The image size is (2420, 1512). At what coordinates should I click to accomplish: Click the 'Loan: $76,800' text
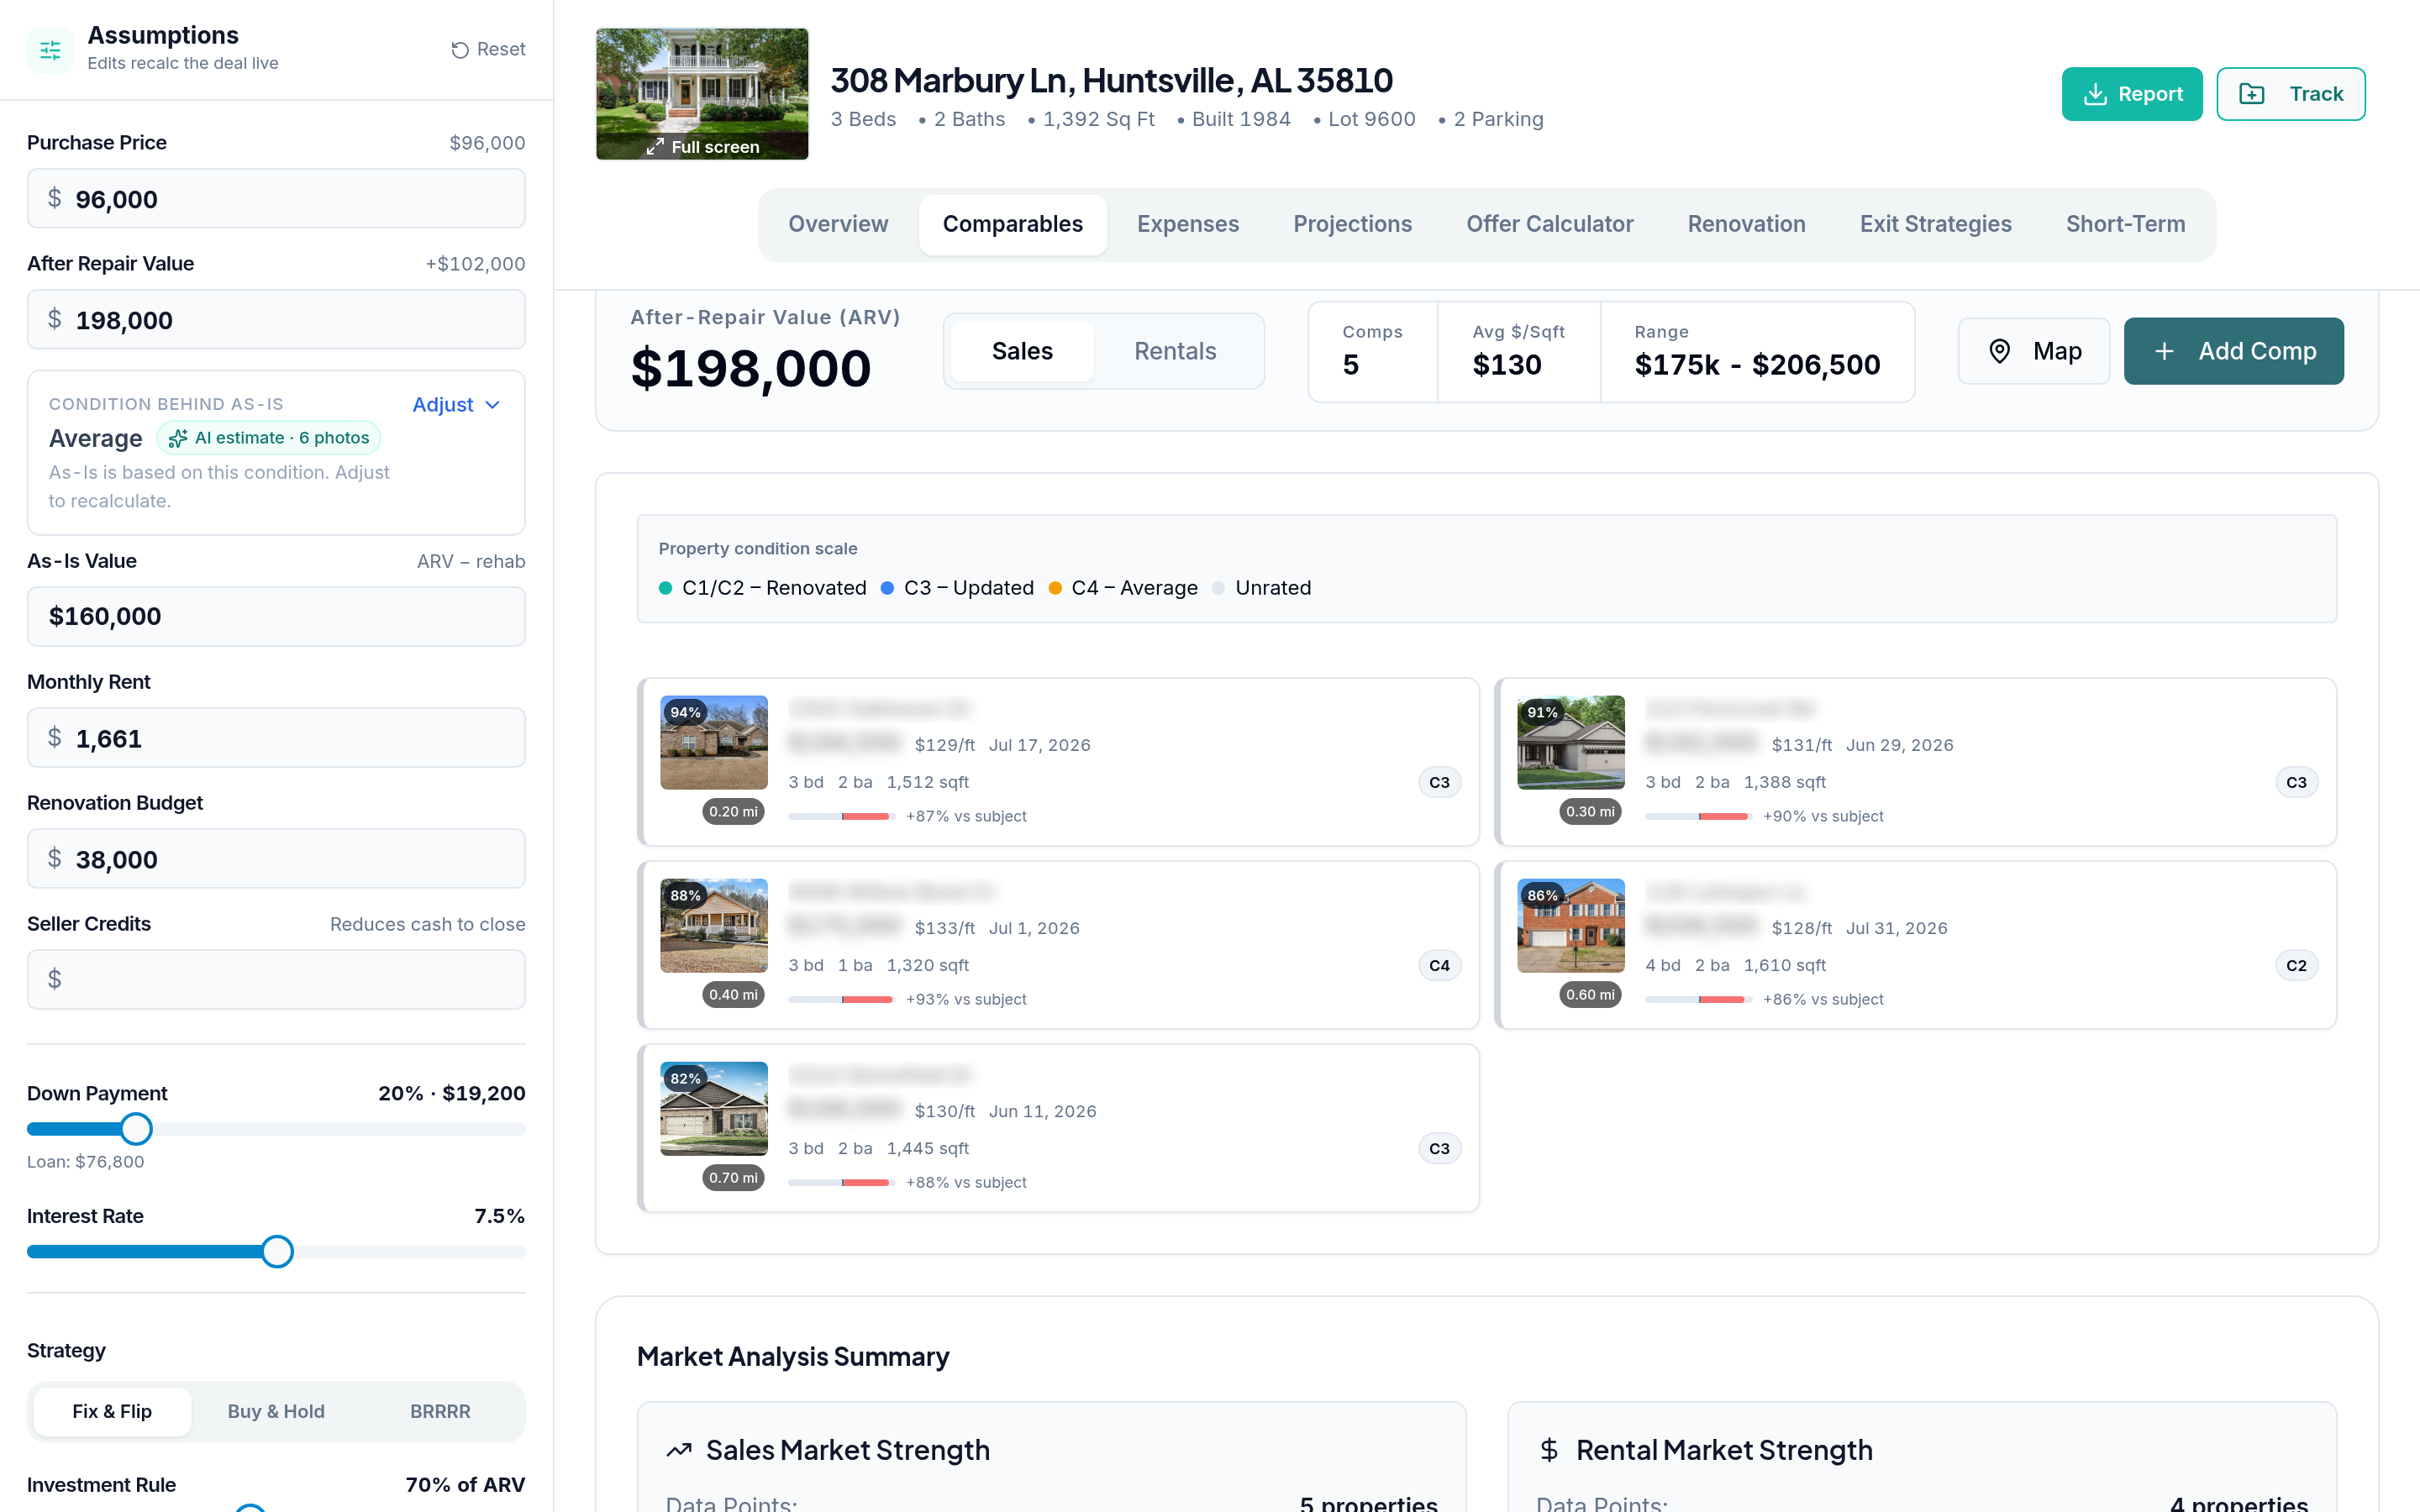[85, 1162]
